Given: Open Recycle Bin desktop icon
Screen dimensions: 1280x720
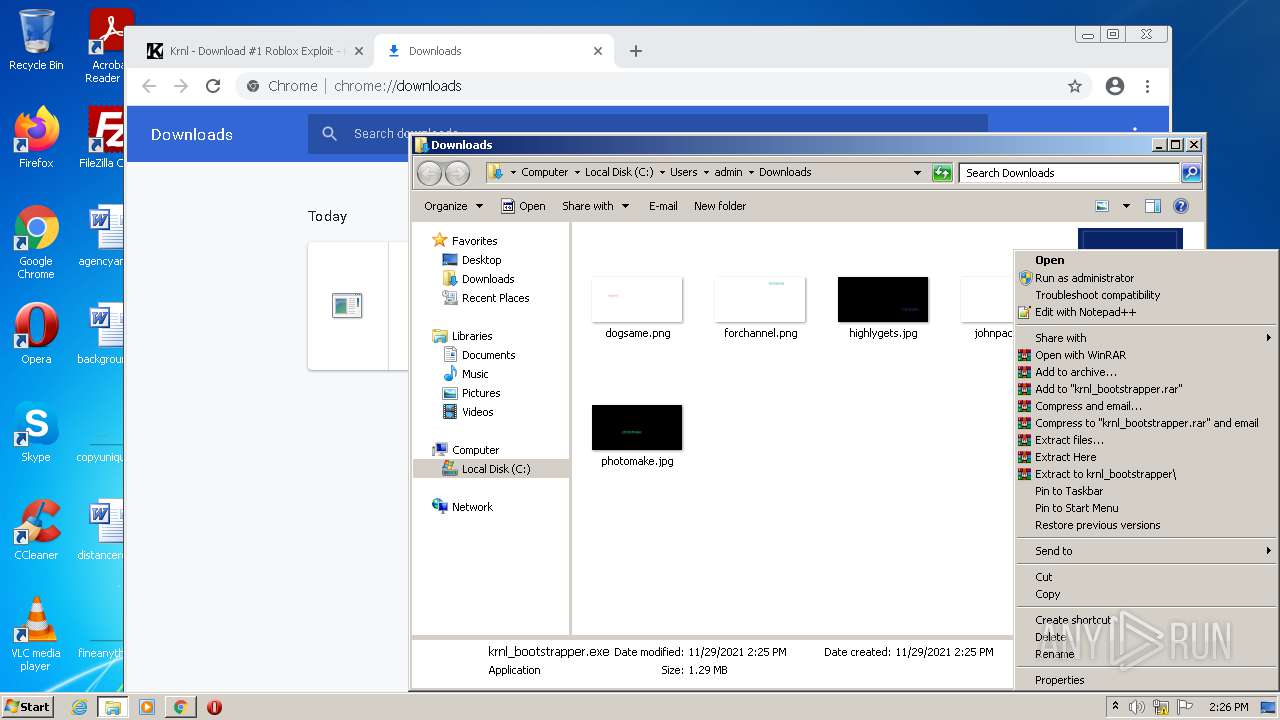Looking at the screenshot, I should 36,40.
